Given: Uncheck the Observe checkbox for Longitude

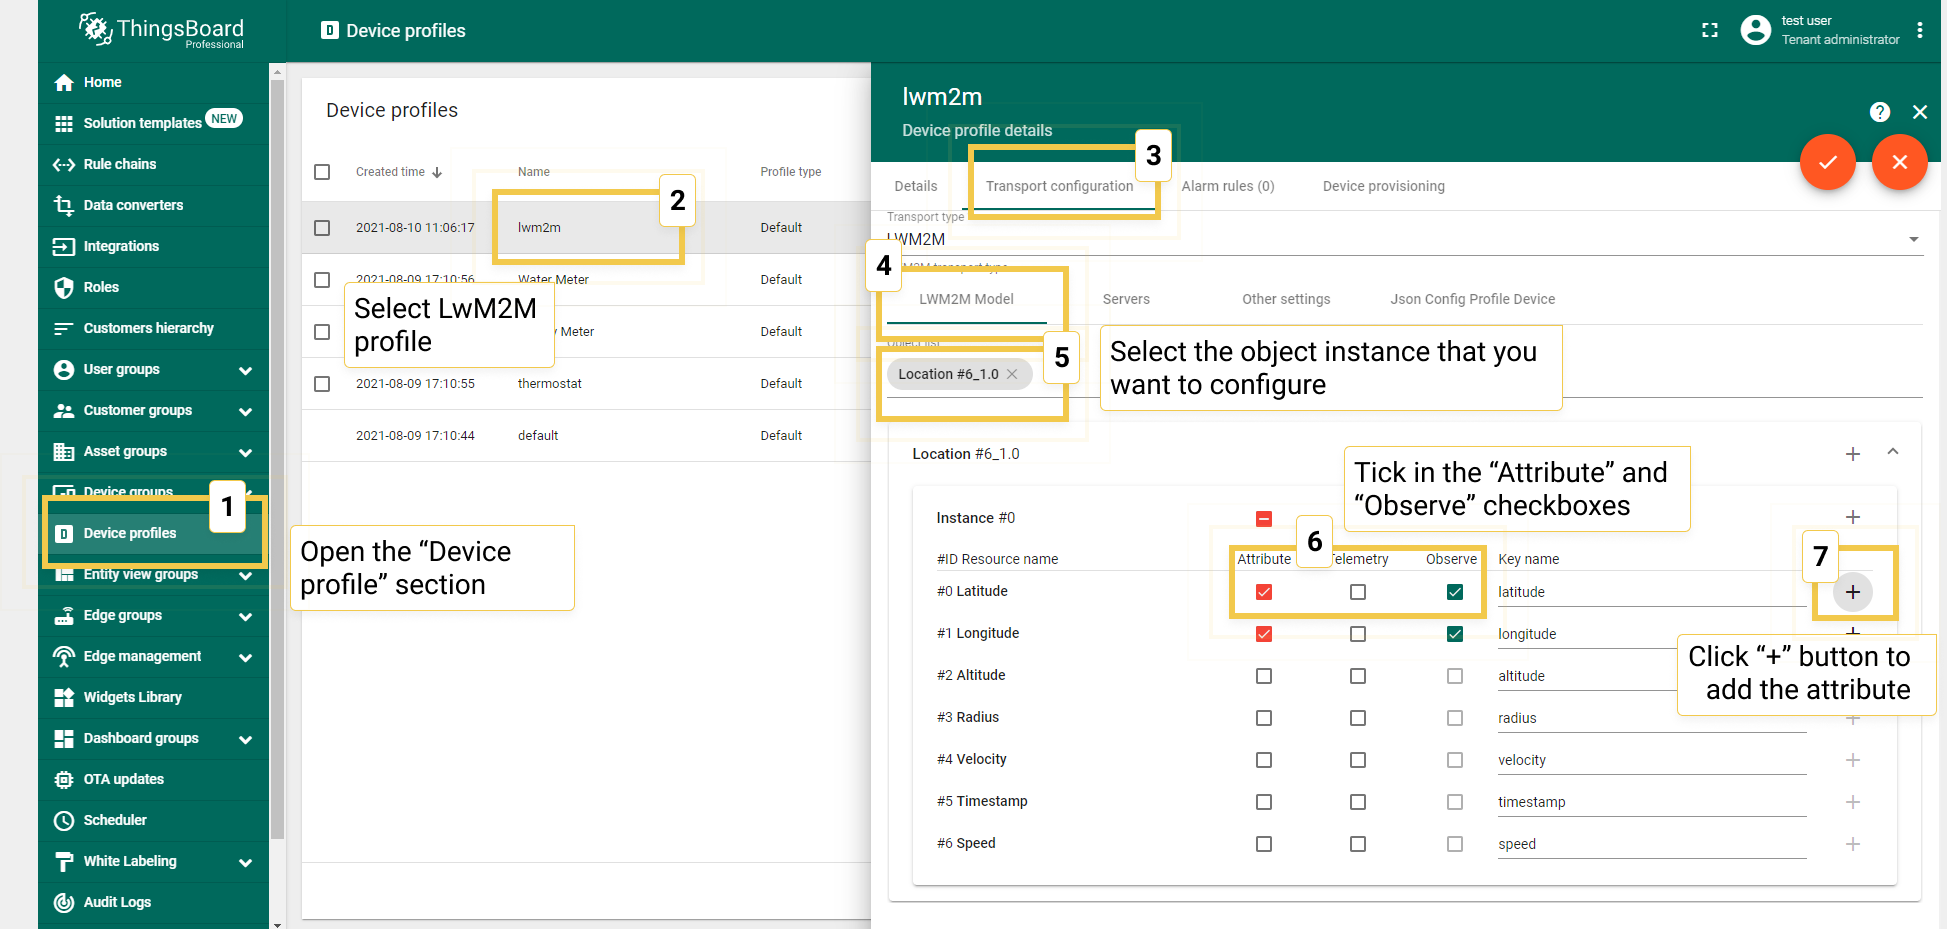Looking at the screenshot, I should tap(1454, 634).
